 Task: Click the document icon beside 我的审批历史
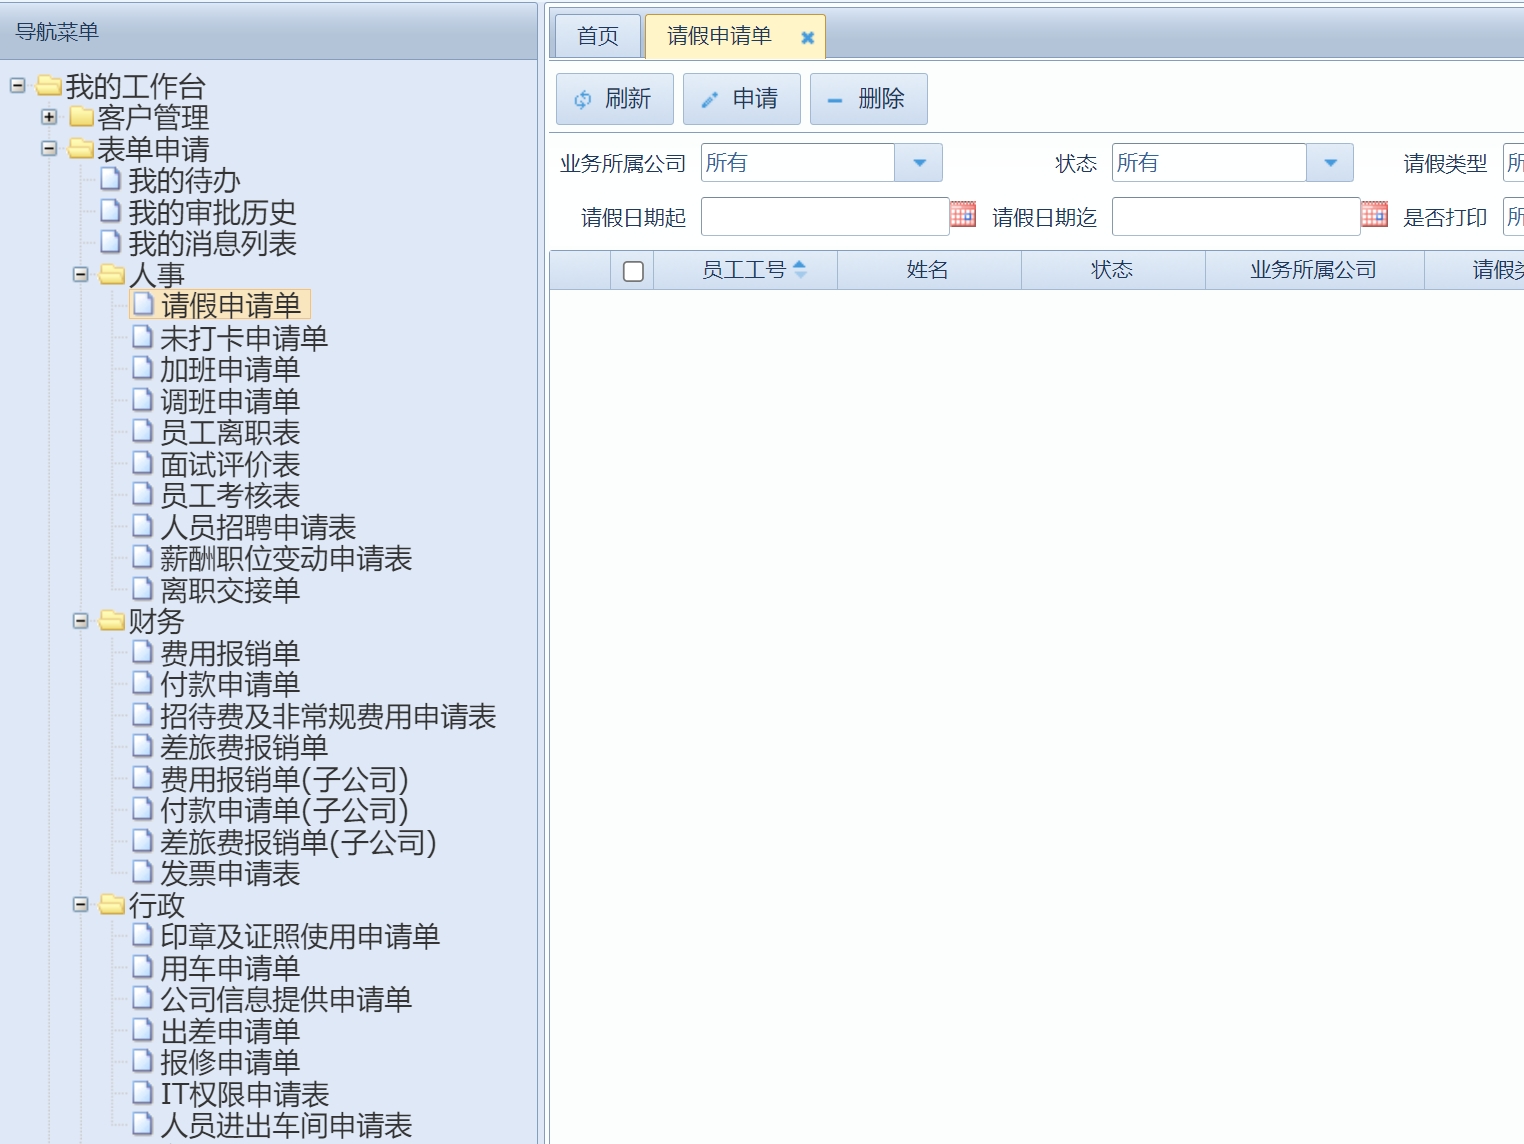111,211
